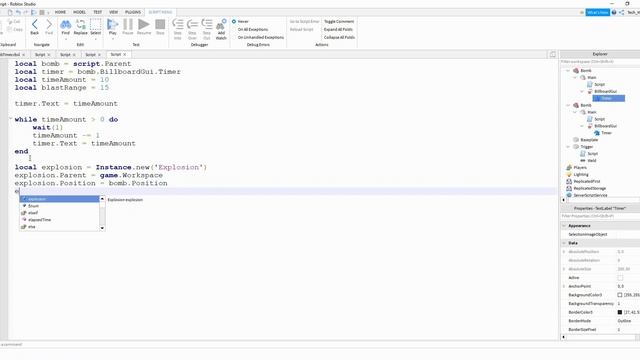Image resolution: width=640 pixels, height=360 pixels.
Task: Click the Copy clipboard icon
Action: (x=15, y=29)
